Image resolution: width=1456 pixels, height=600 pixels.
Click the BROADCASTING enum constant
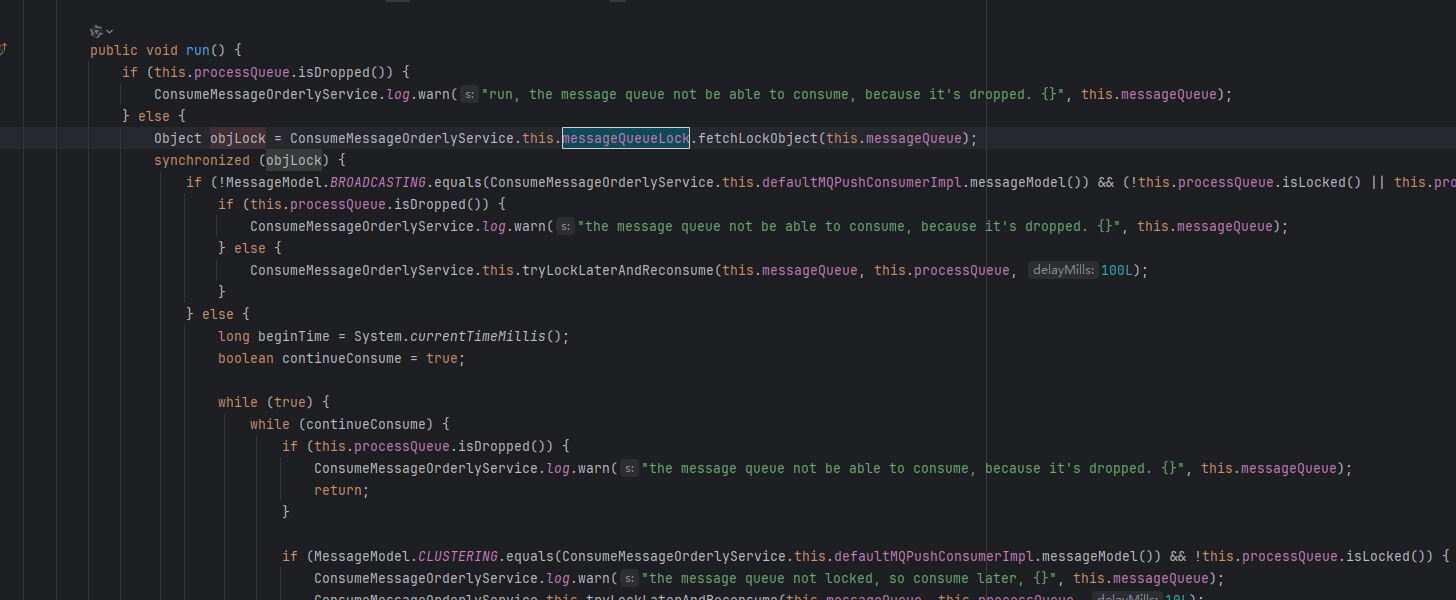pyautogui.click(x=378, y=182)
